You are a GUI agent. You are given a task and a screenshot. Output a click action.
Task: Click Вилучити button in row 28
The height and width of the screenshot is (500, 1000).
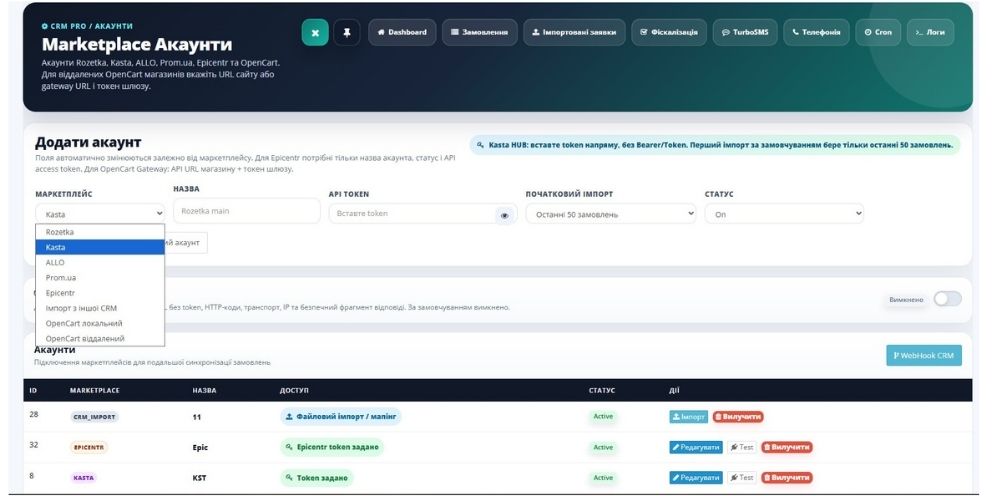coord(739,416)
